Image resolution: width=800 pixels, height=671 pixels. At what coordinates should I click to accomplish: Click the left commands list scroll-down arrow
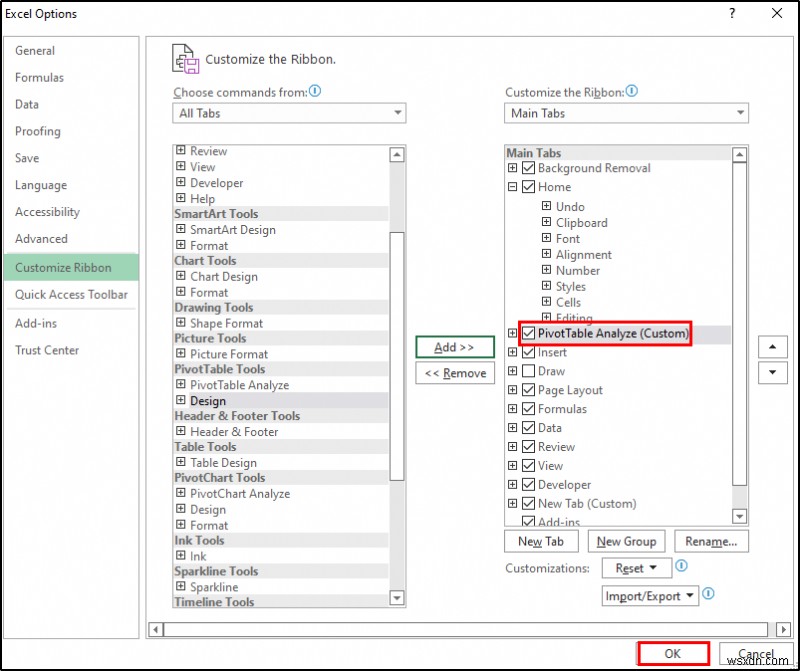398,600
